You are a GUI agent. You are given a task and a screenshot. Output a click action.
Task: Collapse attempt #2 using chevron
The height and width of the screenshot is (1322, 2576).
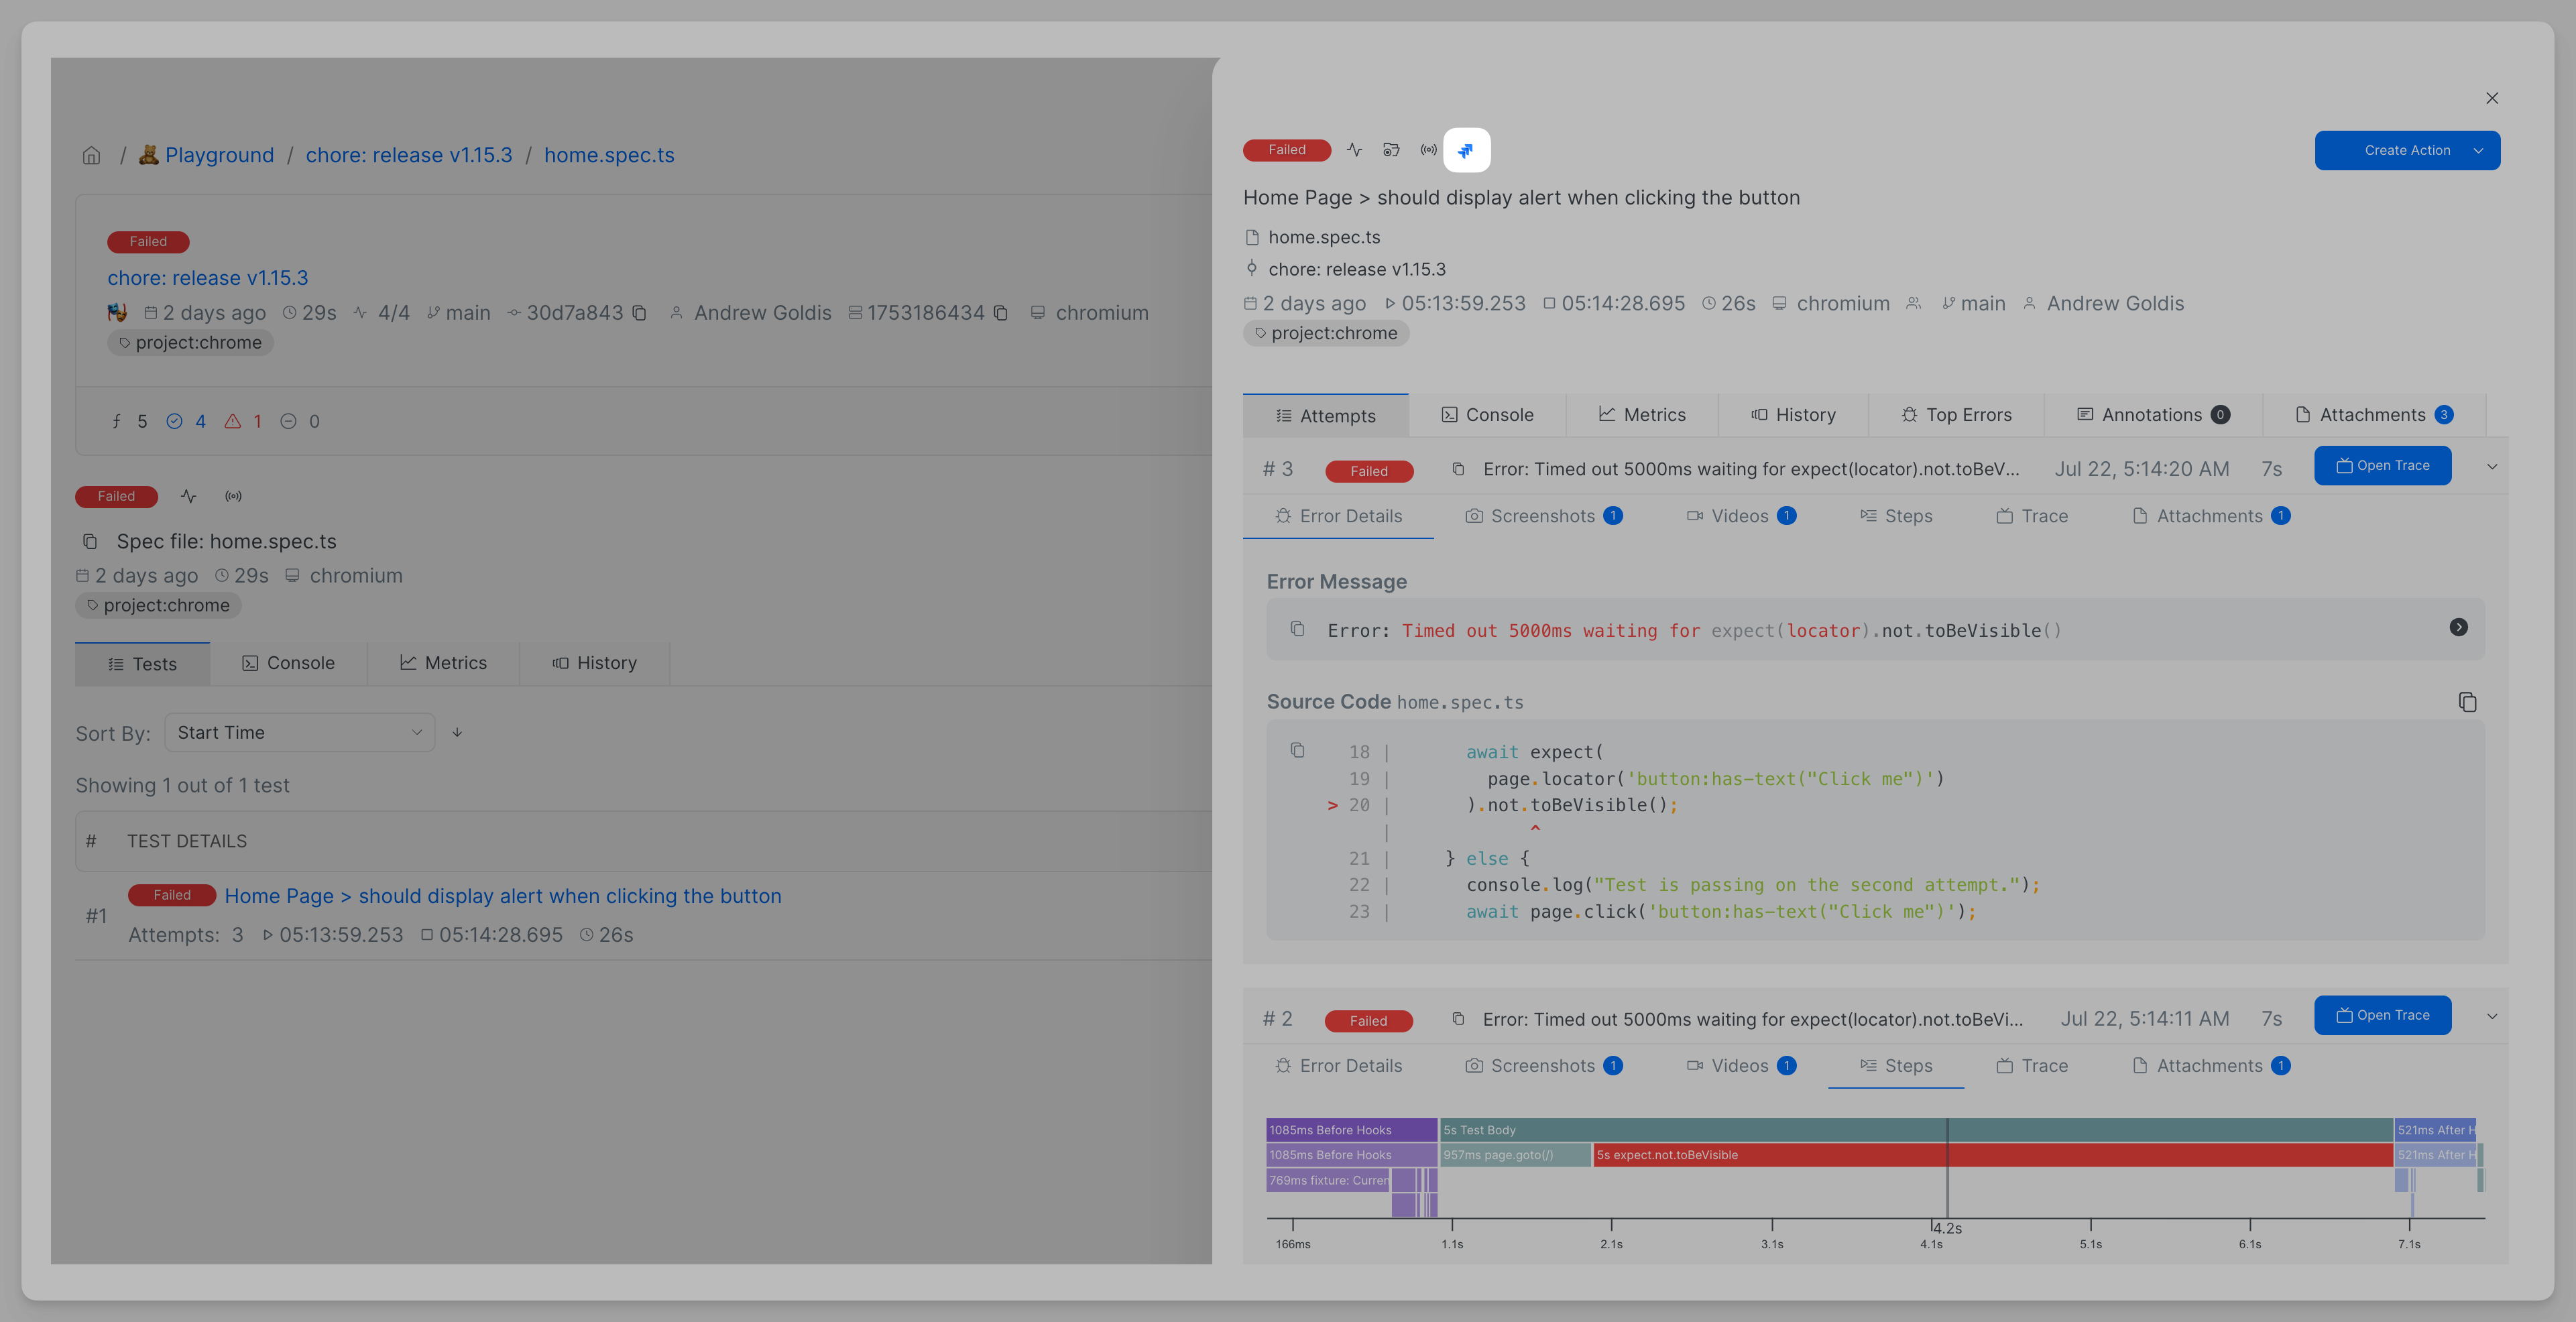(x=2491, y=1016)
